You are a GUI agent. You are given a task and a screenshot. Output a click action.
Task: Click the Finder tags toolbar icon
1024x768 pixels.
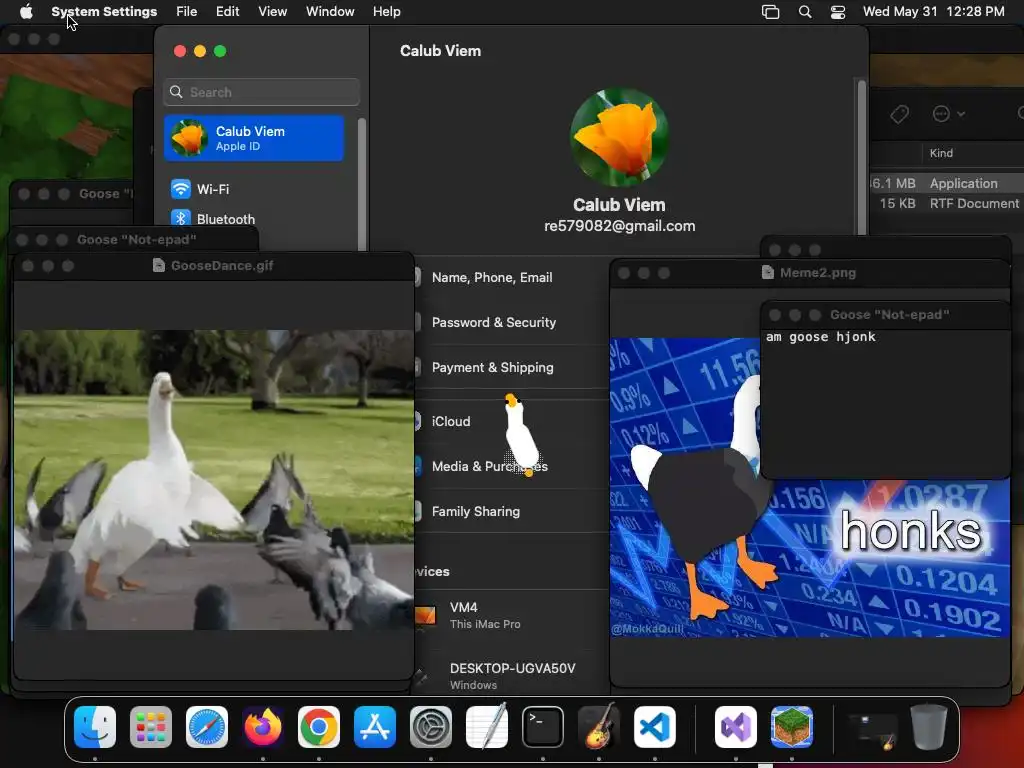coord(899,114)
